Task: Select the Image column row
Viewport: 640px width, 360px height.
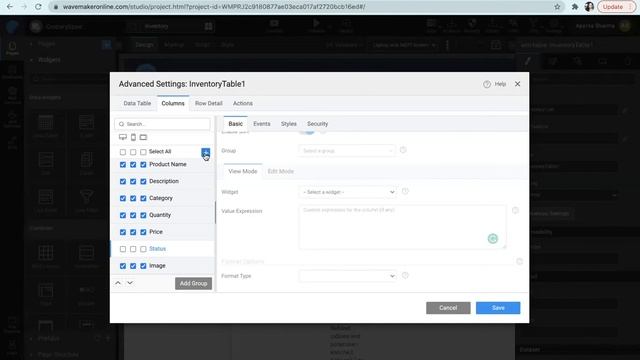Action: [162, 266]
